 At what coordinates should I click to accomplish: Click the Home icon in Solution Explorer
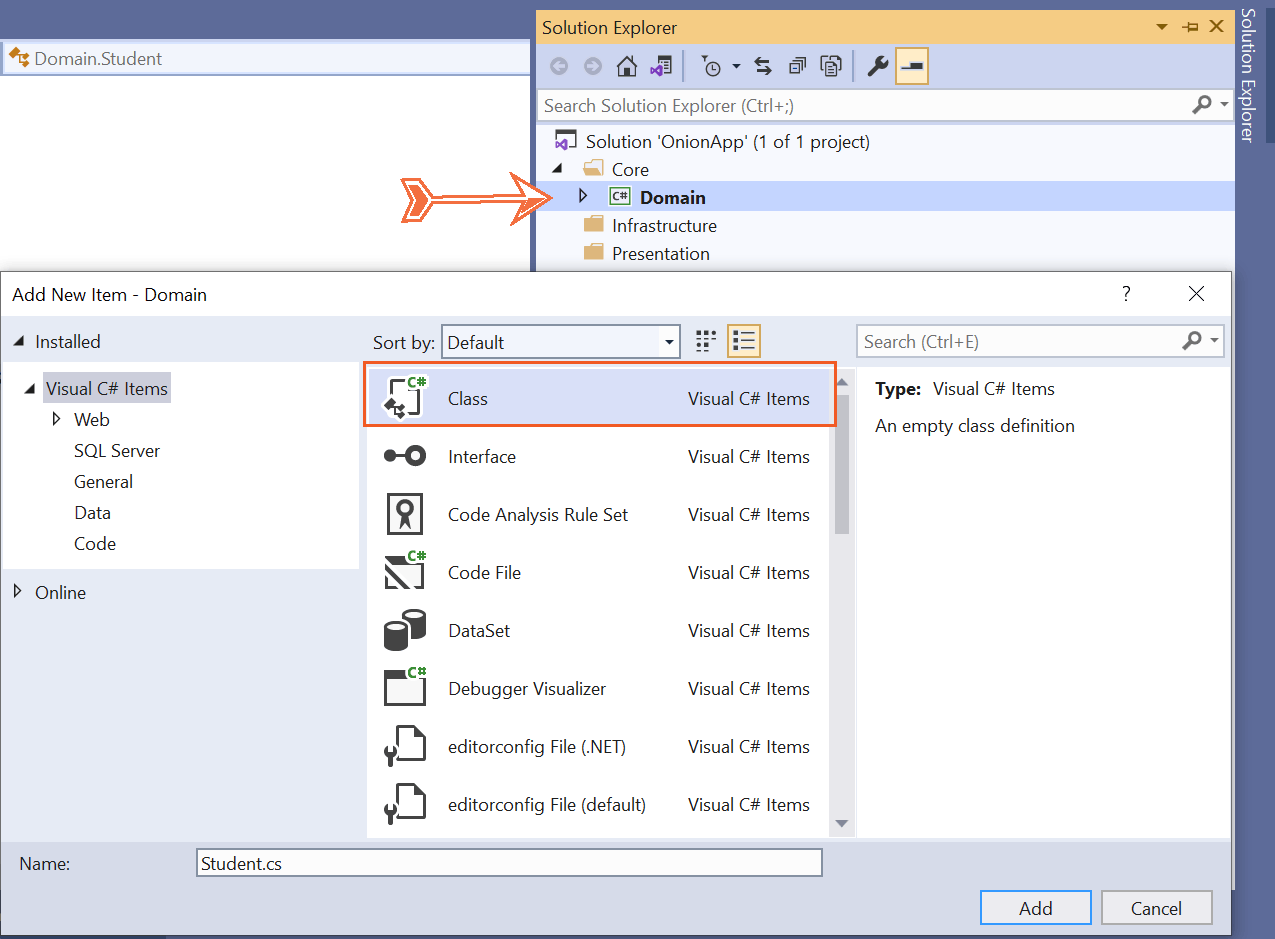click(627, 67)
